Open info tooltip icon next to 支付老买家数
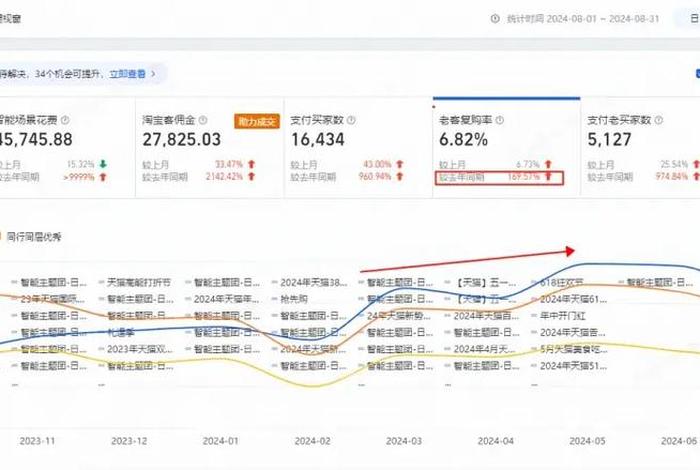Screen dimensions: 700x470 (x=658, y=120)
